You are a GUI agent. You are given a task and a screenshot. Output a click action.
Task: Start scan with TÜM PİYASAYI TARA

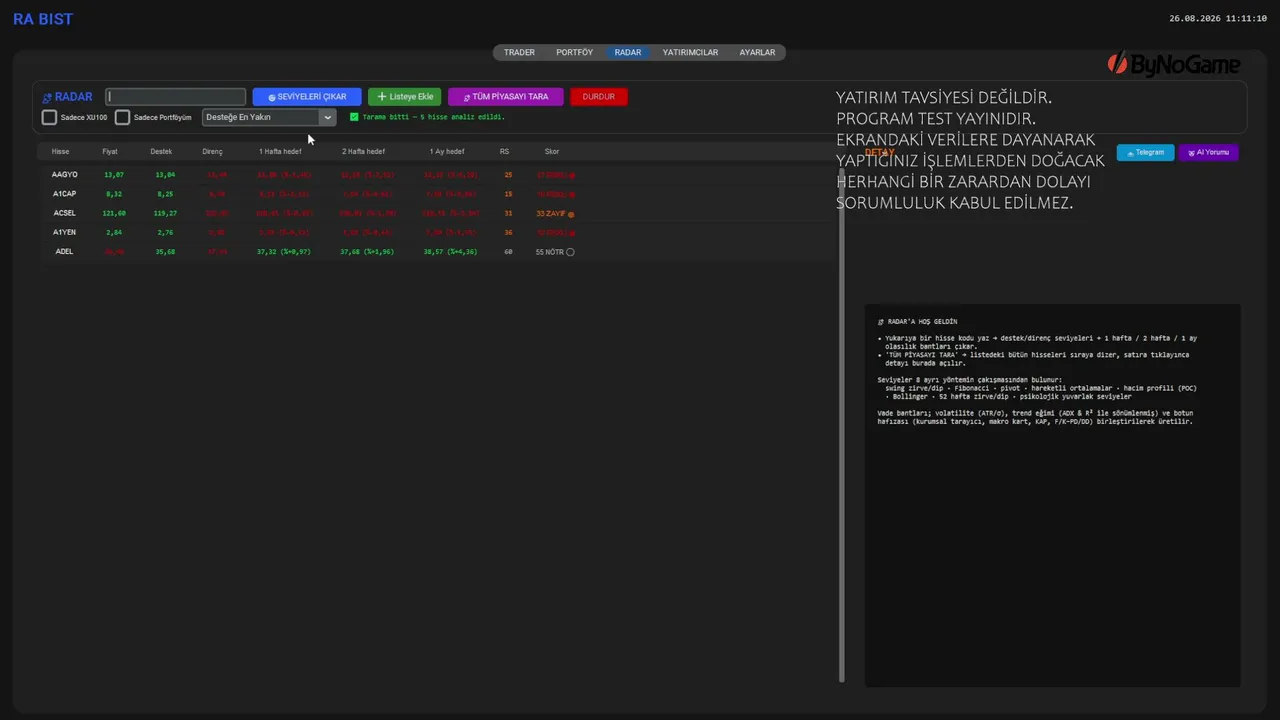click(x=506, y=97)
